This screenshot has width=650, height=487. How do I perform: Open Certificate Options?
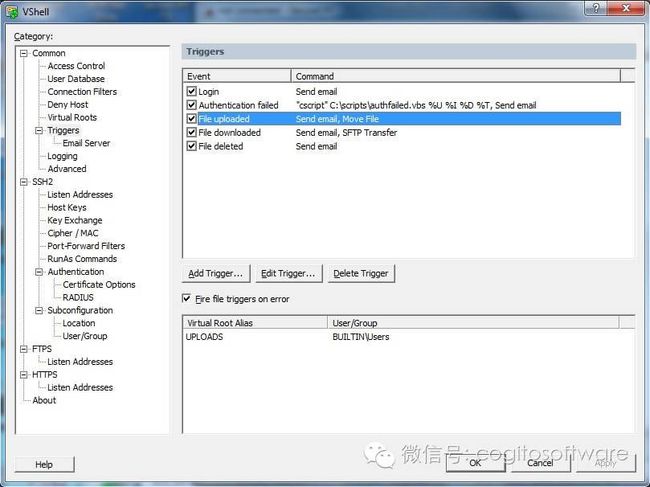[99, 284]
